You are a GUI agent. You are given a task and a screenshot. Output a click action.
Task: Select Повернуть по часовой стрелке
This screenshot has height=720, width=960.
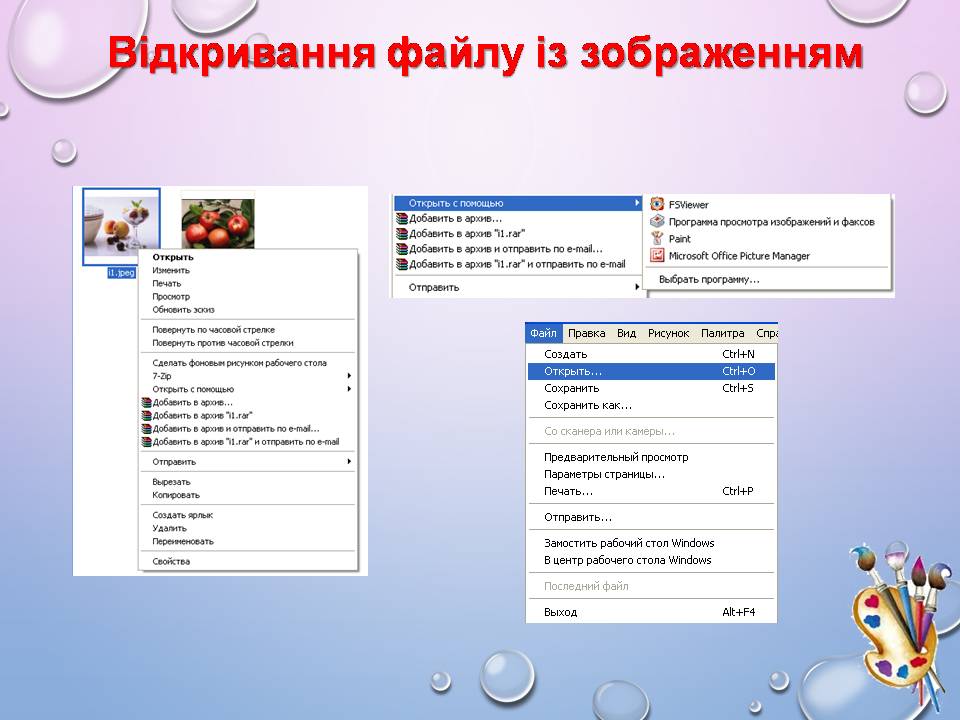pos(213,330)
